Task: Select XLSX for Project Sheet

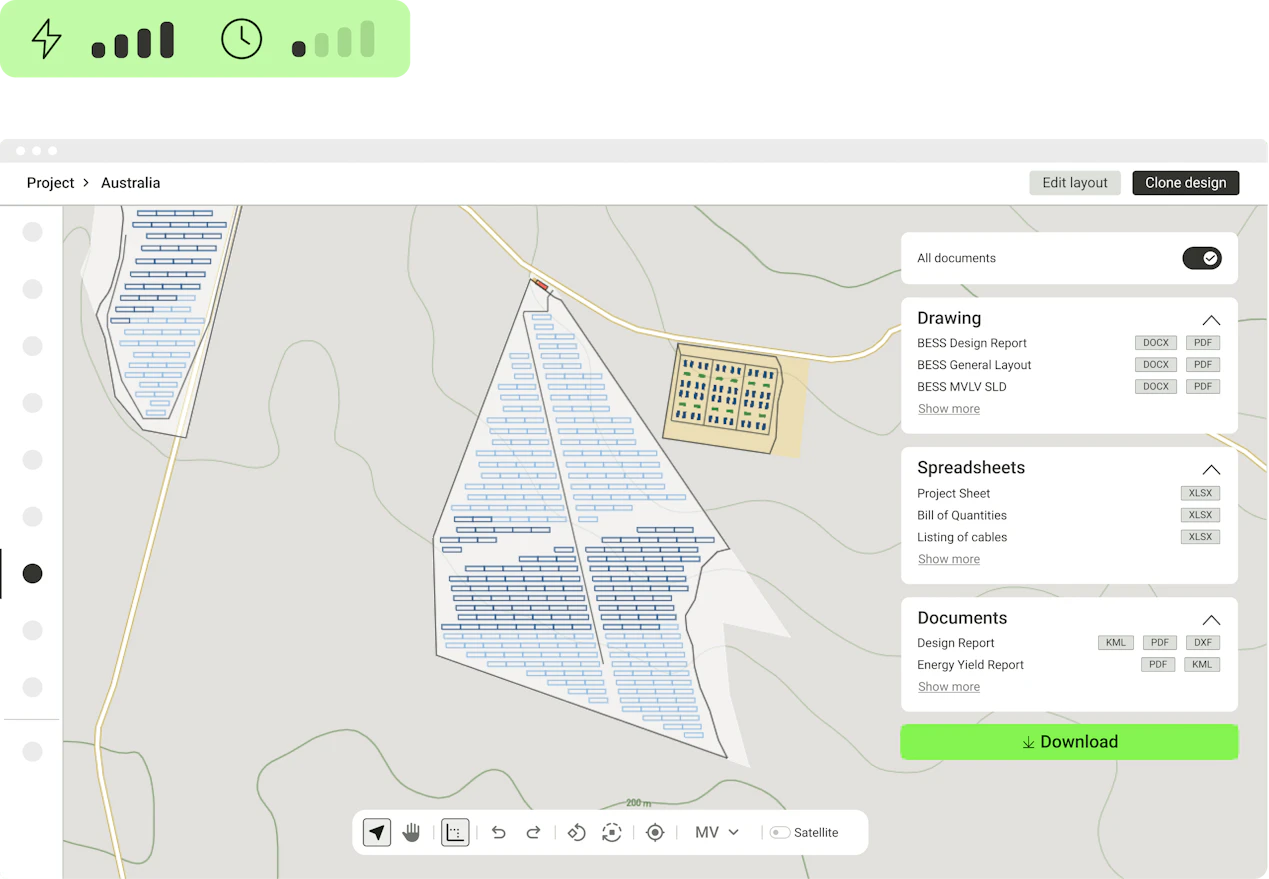Action: [x=1200, y=493]
